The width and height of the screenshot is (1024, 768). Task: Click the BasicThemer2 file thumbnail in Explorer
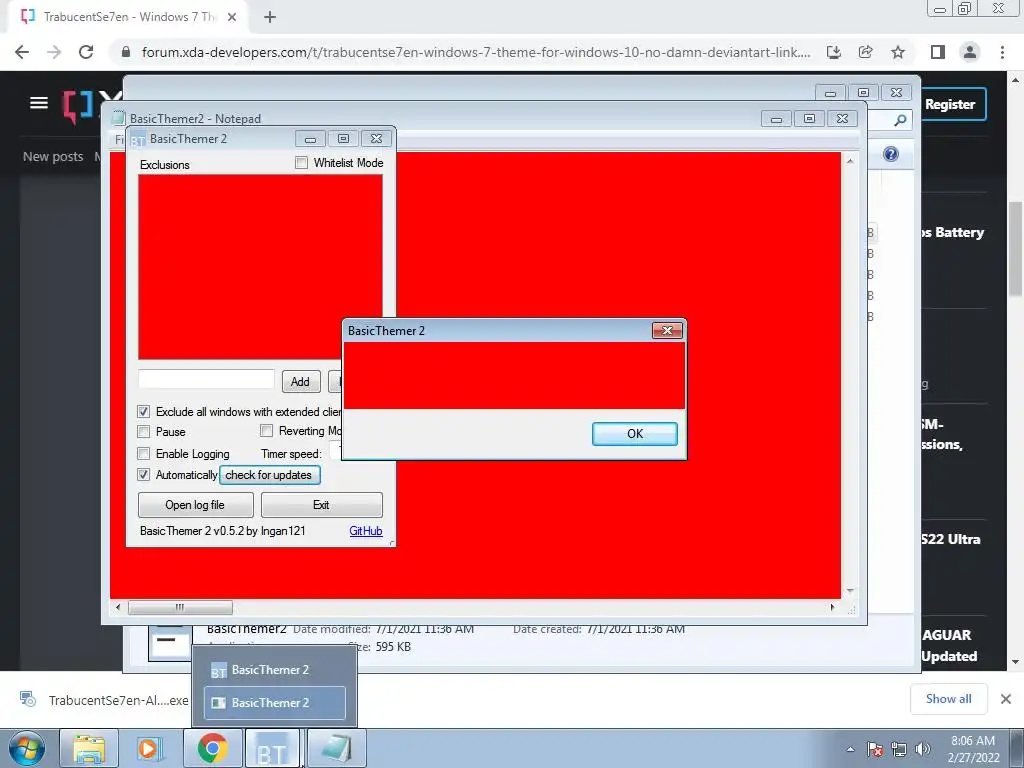pos(170,643)
